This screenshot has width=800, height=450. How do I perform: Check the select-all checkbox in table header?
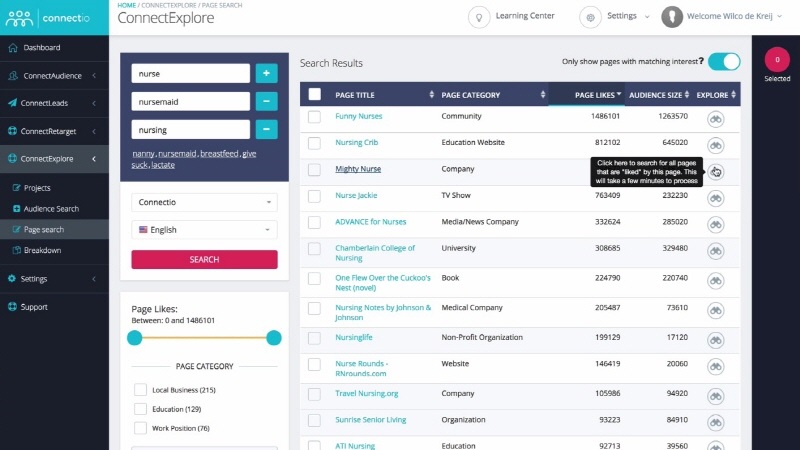315,94
